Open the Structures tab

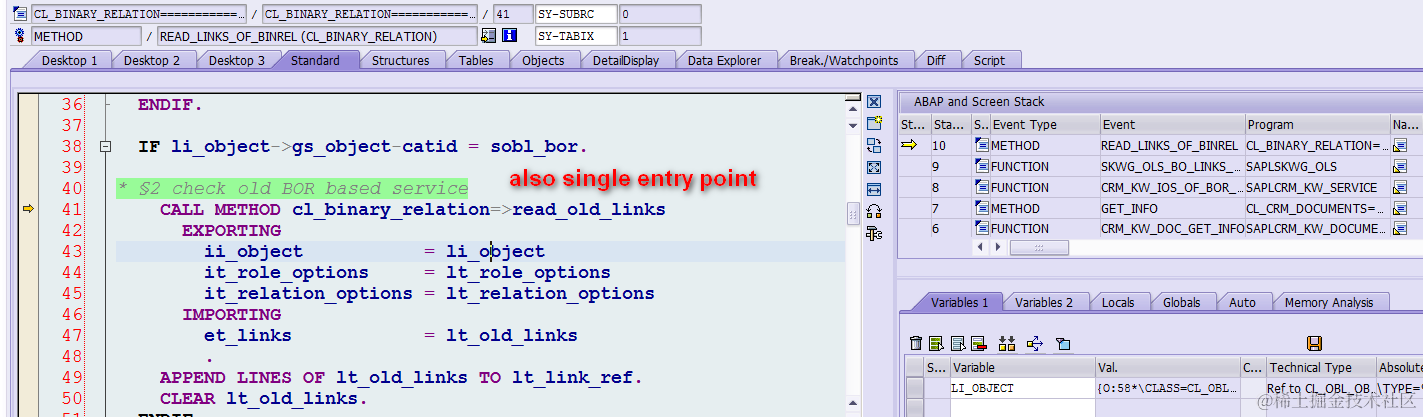(400, 60)
